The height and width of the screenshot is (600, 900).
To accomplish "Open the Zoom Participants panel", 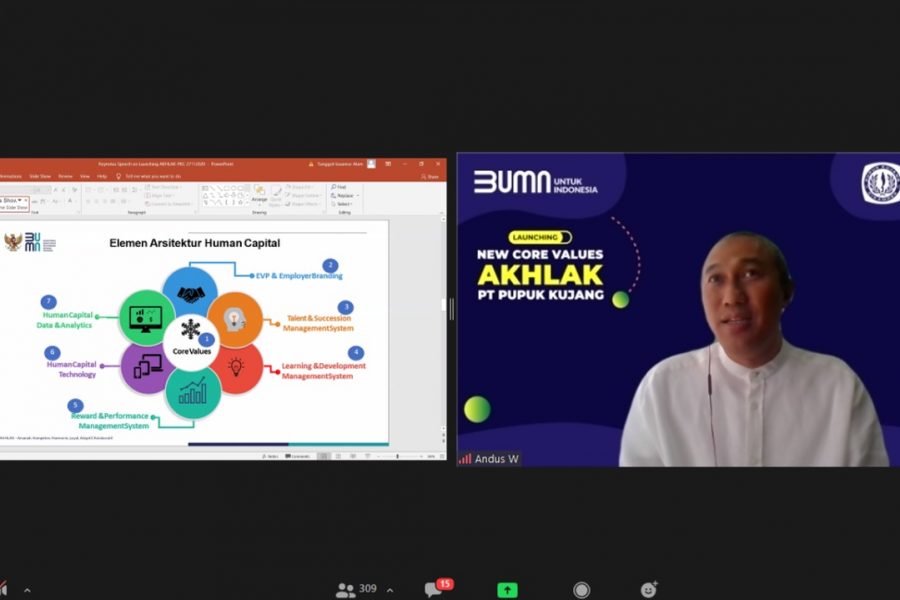I will [346, 590].
